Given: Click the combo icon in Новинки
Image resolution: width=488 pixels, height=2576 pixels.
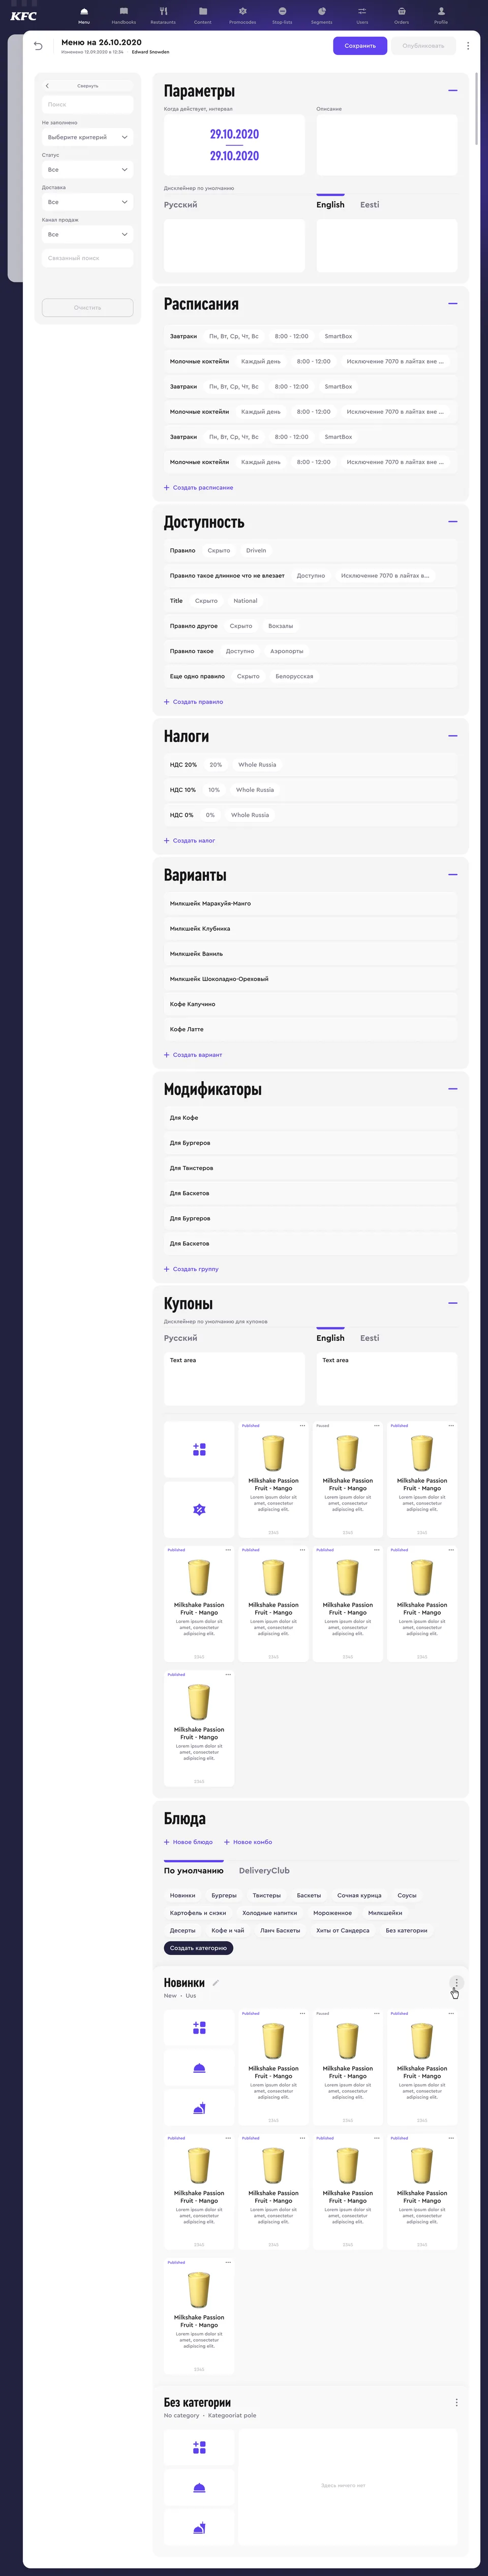Looking at the screenshot, I should tap(199, 2108).
